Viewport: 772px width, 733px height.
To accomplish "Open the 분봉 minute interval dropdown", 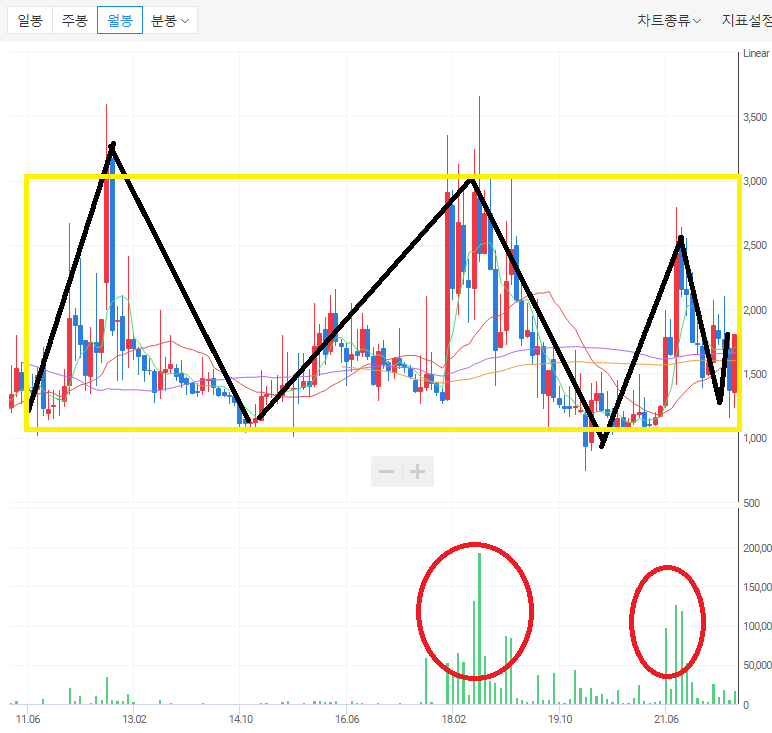I will (170, 20).
